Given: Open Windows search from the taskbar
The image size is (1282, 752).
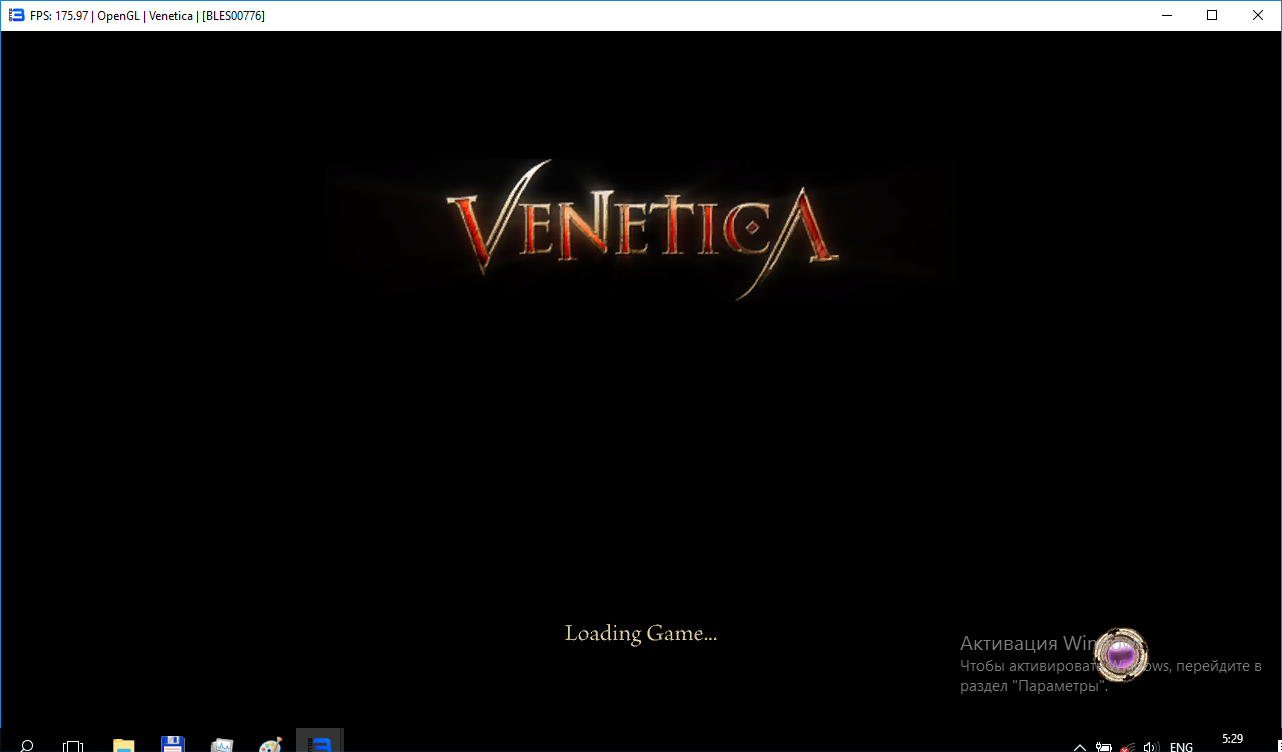Looking at the screenshot, I should coord(27,745).
